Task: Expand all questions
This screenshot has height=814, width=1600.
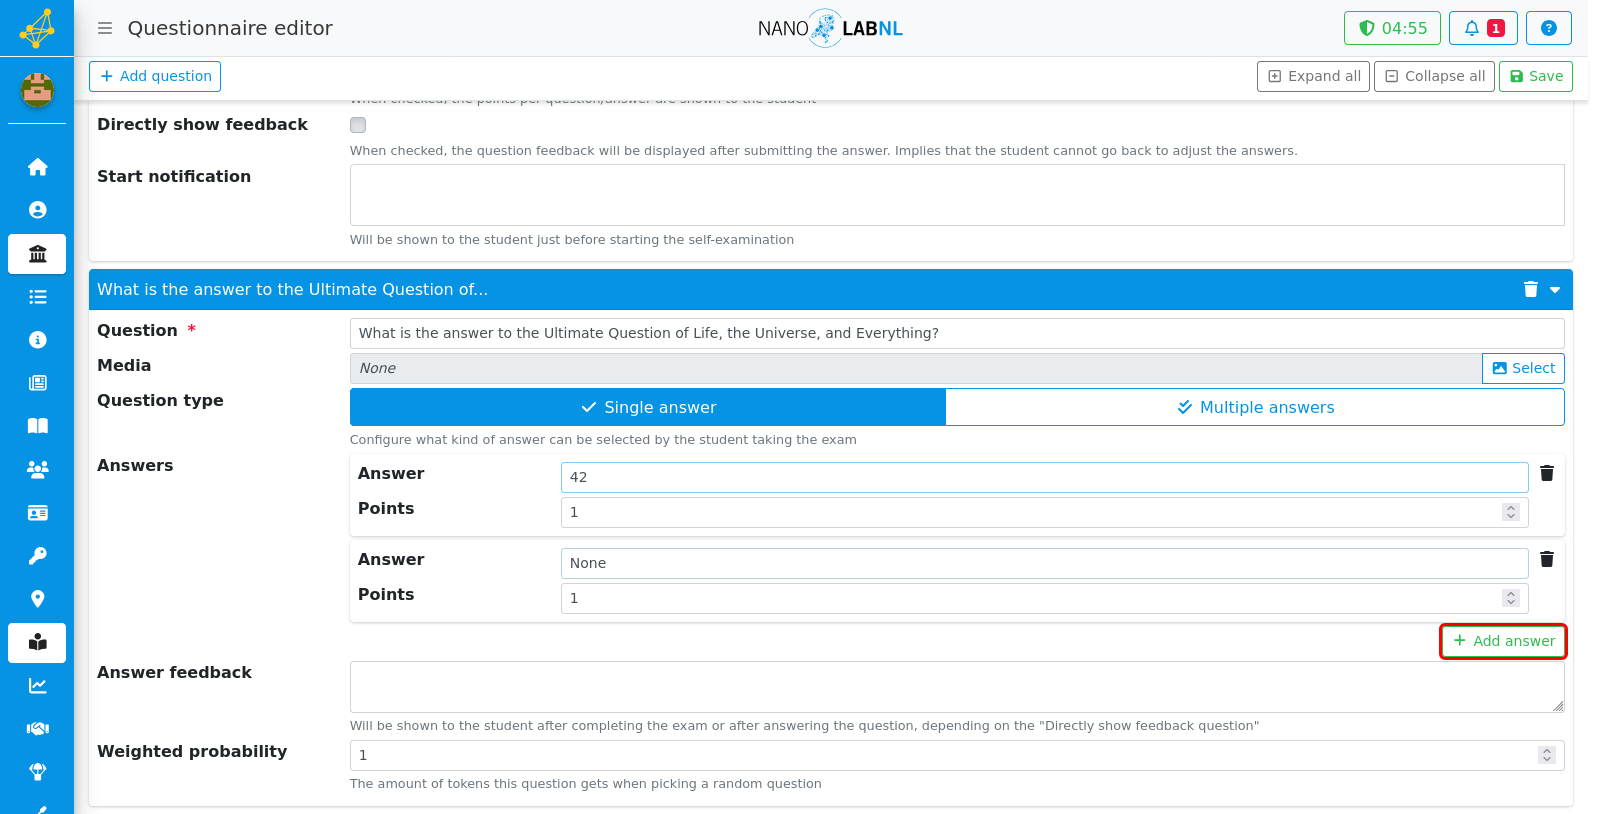Action: click(1313, 76)
